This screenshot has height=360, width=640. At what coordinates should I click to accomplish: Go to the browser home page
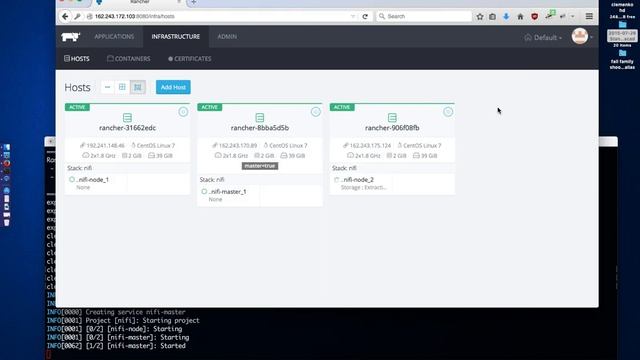coord(520,16)
